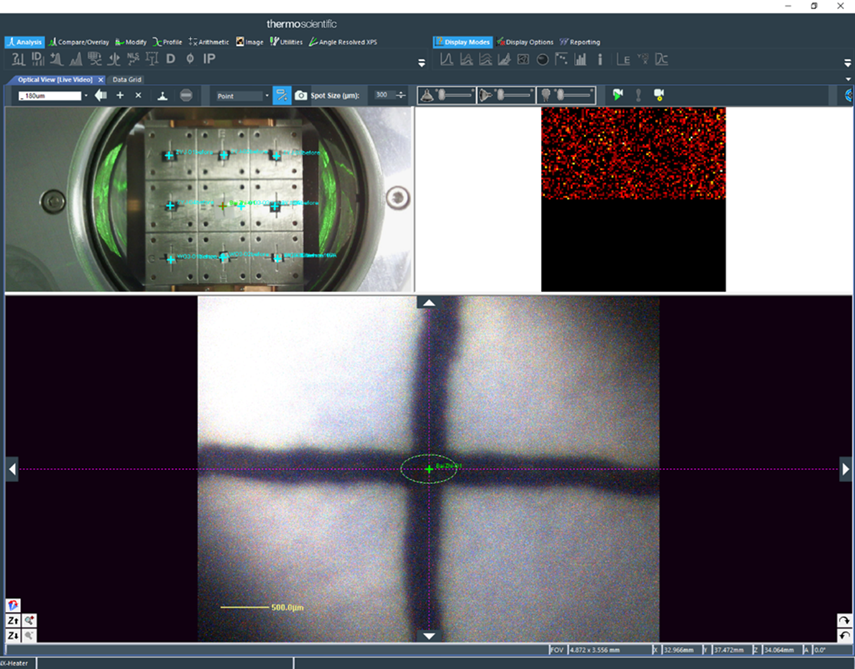Switch to the Data Grid tab
The width and height of the screenshot is (855, 669).
pos(127,79)
